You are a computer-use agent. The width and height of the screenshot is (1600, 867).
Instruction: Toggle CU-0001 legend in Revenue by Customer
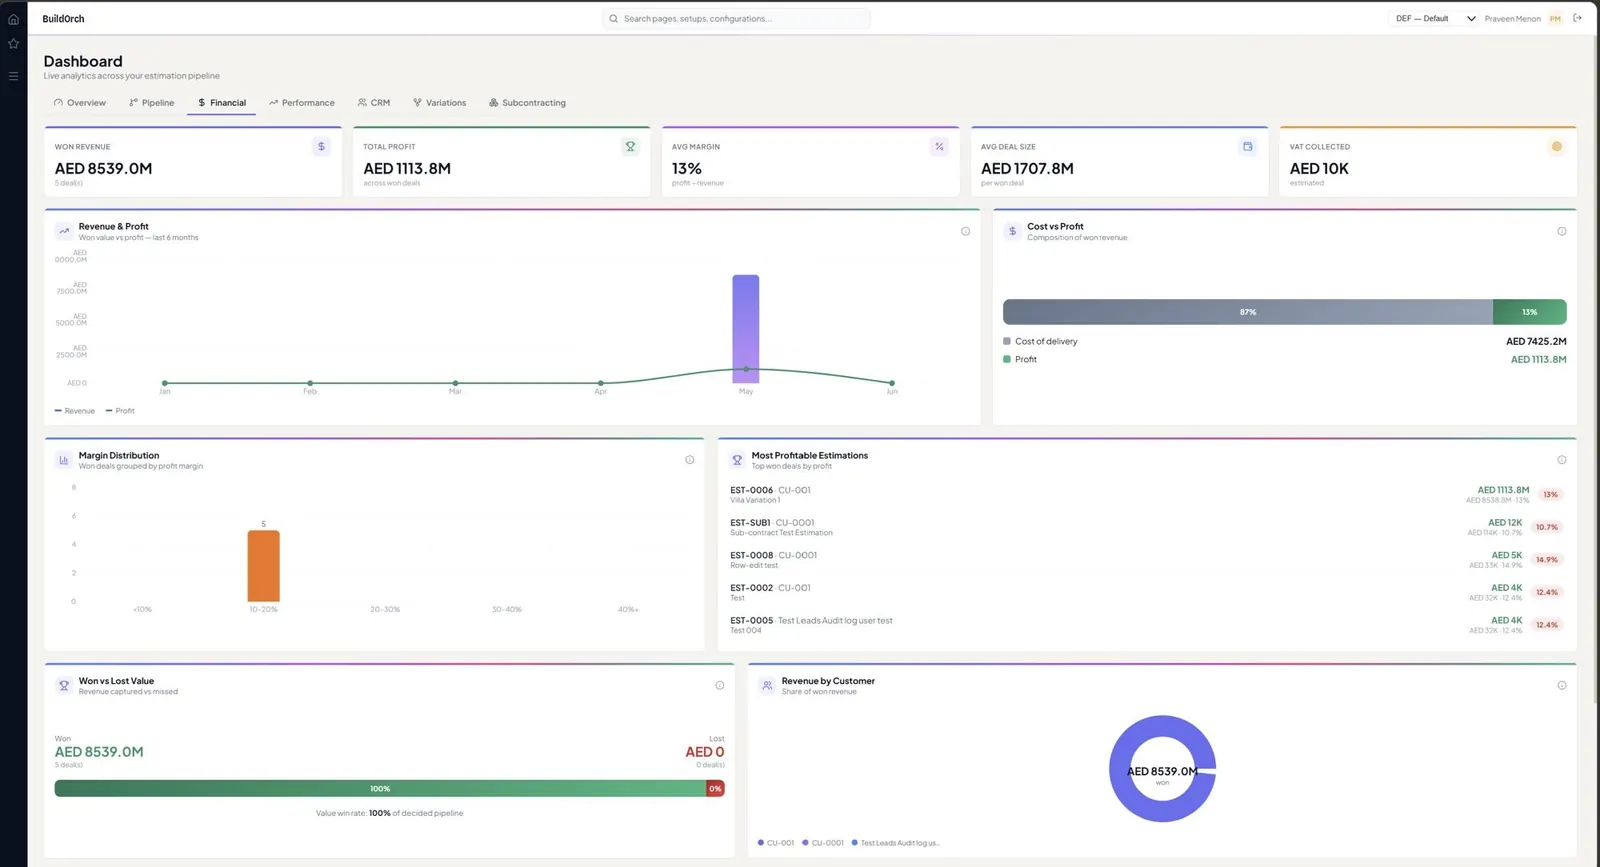pyautogui.click(x=823, y=843)
